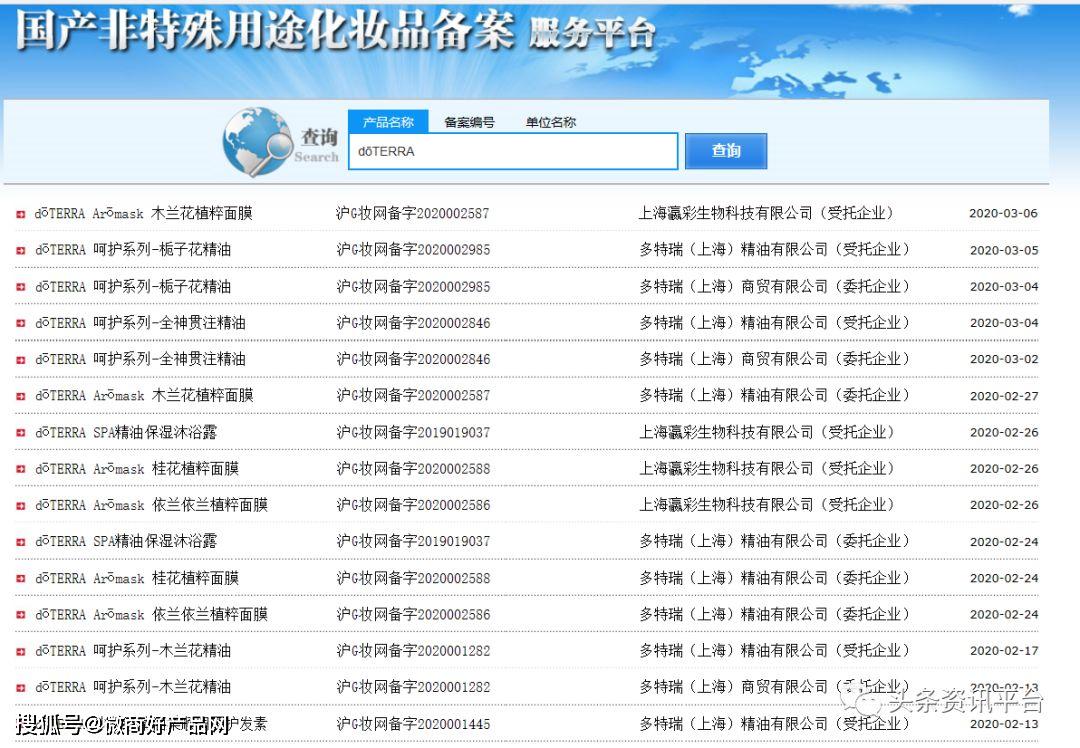Click red bullet icon of 依兰依兰植粹面膜 row dated 2020-02-24
1080x748 pixels.
click(21, 616)
